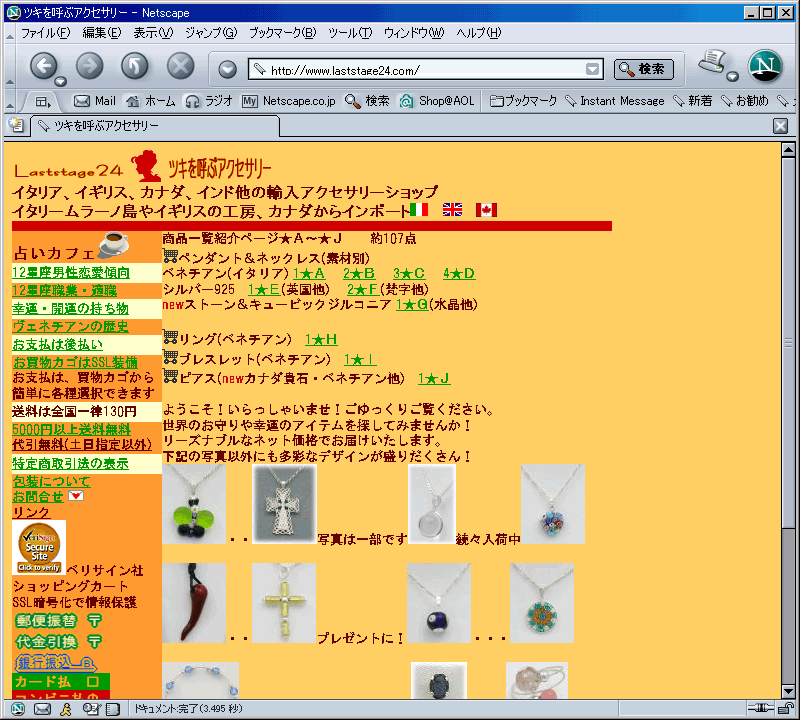This screenshot has height=720, width=800.
Task: Click the Mail toolbar shortcut
Action: pyautogui.click(x=95, y=101)
